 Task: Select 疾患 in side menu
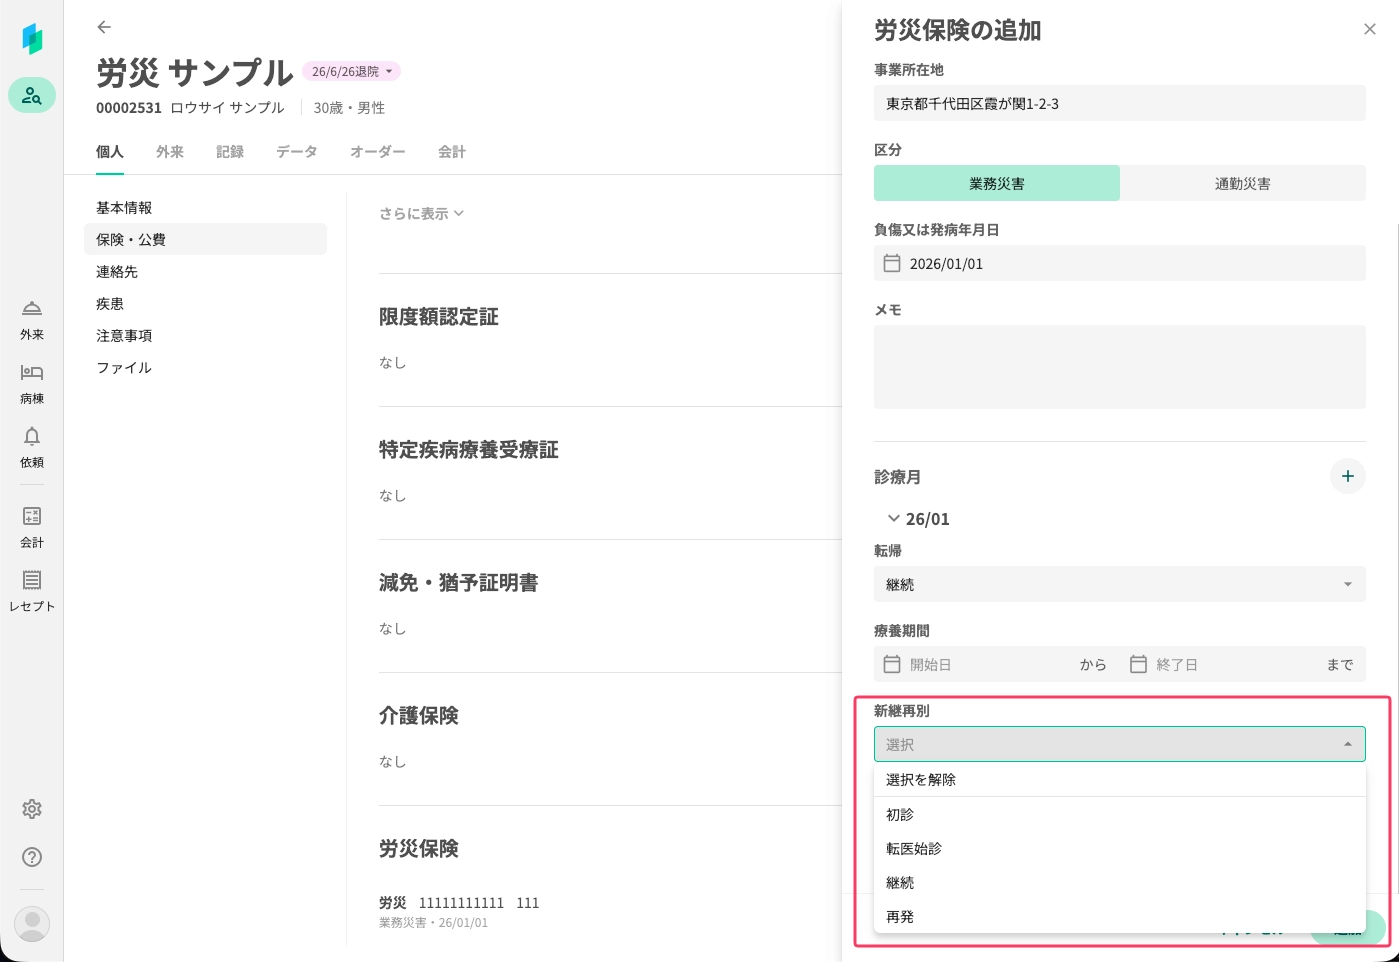coord(205,303)
